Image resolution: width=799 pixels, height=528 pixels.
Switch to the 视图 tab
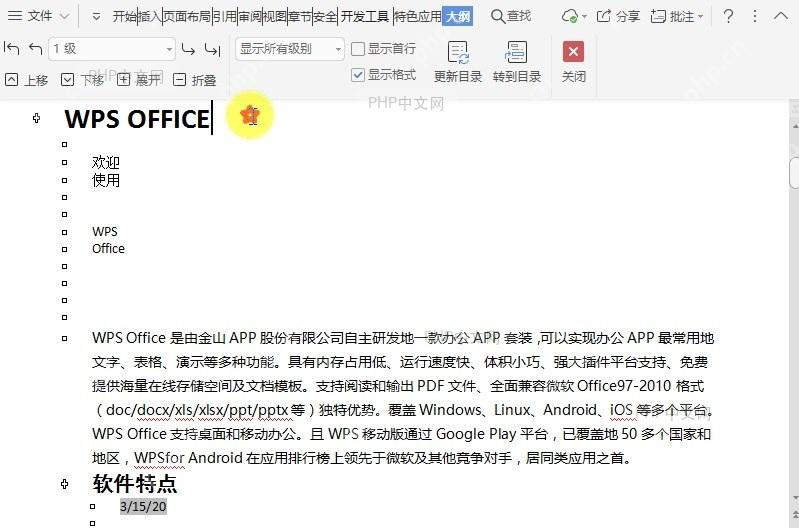click(x=274, y=16)
